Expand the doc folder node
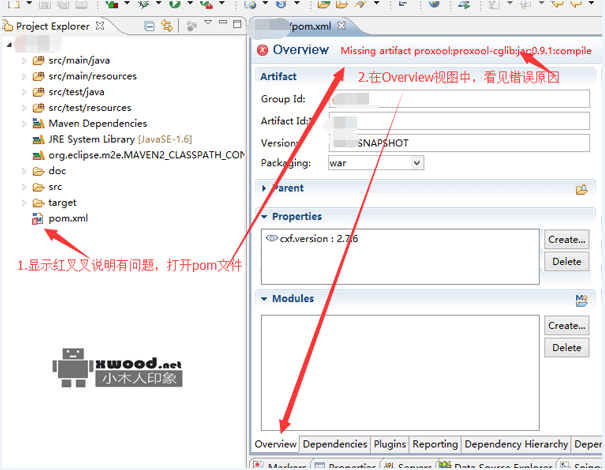The height and width of the screenshot is (470, 605). [x=24, y=171]
